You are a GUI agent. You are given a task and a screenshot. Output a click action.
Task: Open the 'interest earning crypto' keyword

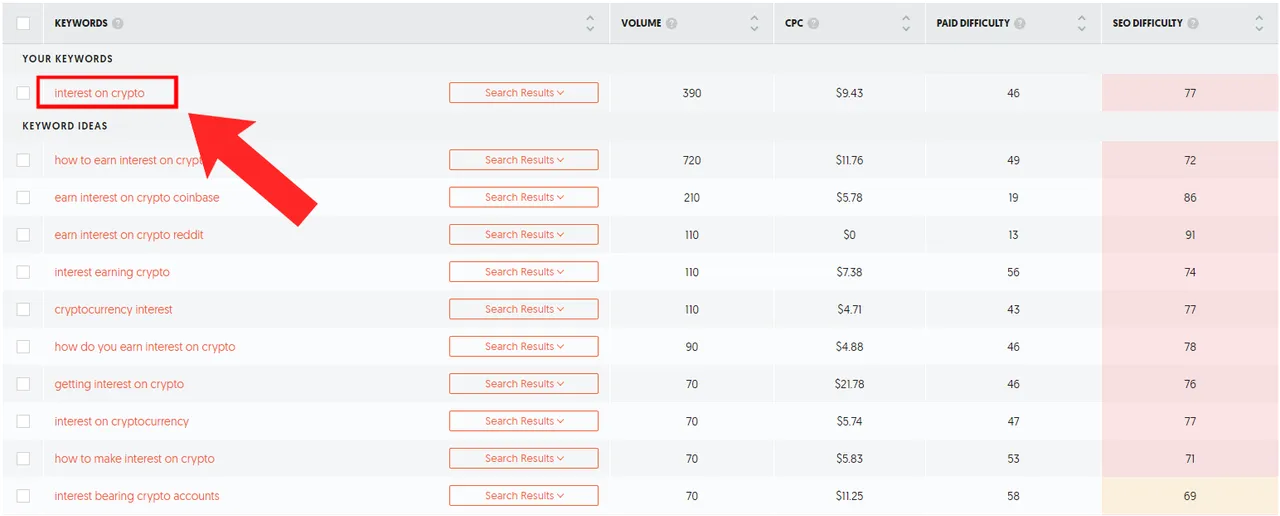click(x=112, y=272)
